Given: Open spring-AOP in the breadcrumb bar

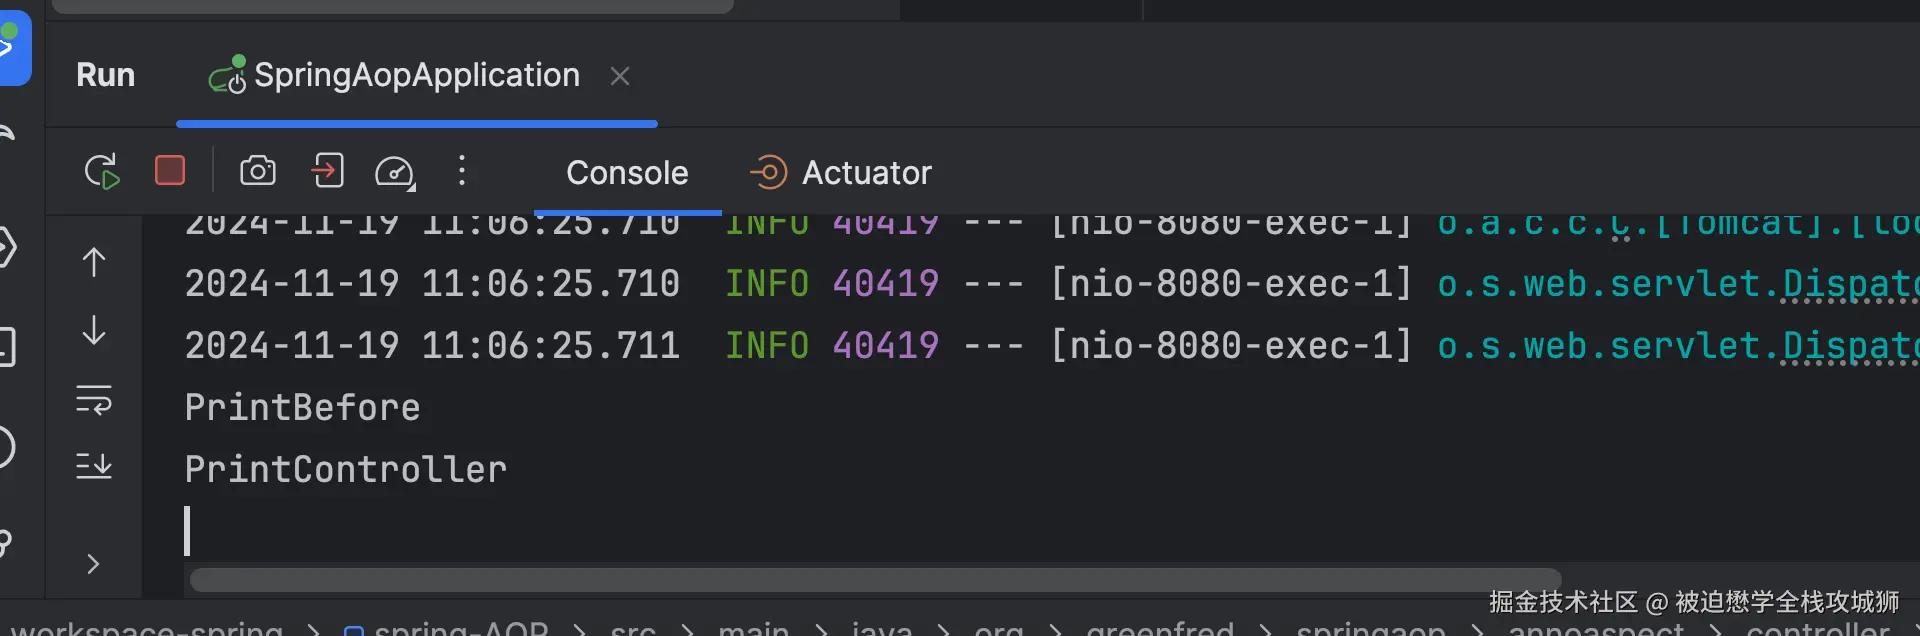Looking at the screenshot, I should tap(461, 628).
